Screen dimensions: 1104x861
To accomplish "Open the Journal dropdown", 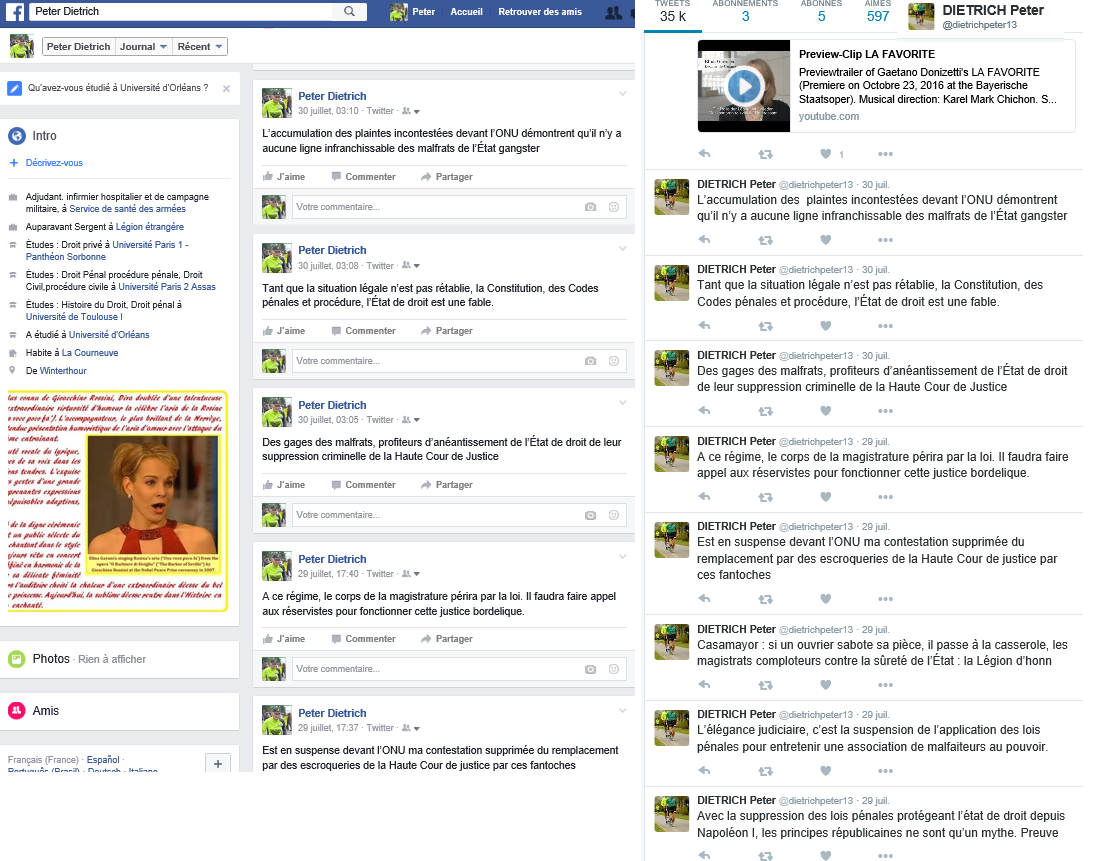I will 142,47.
